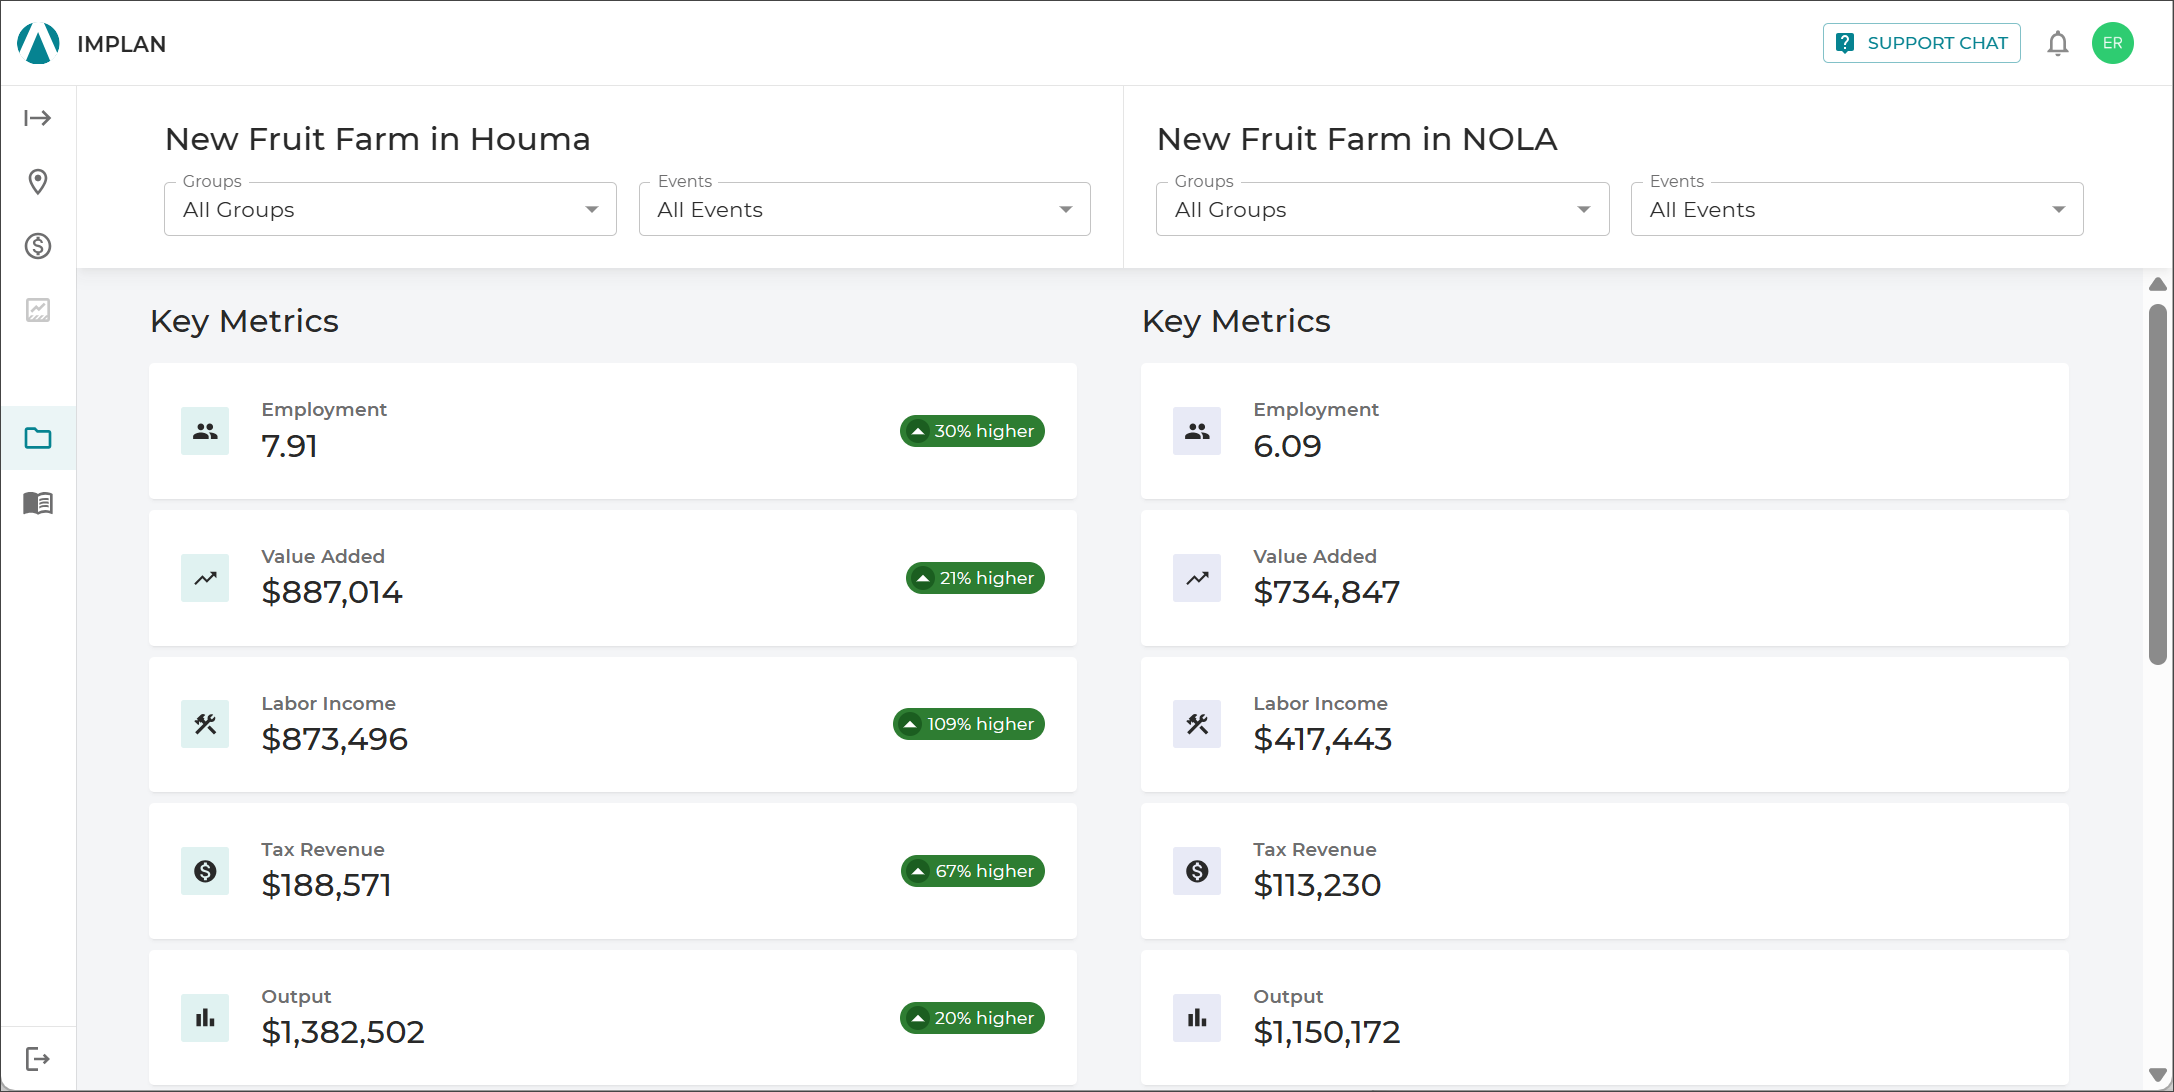Open the ER user avatar menu

coord(2112,43)
